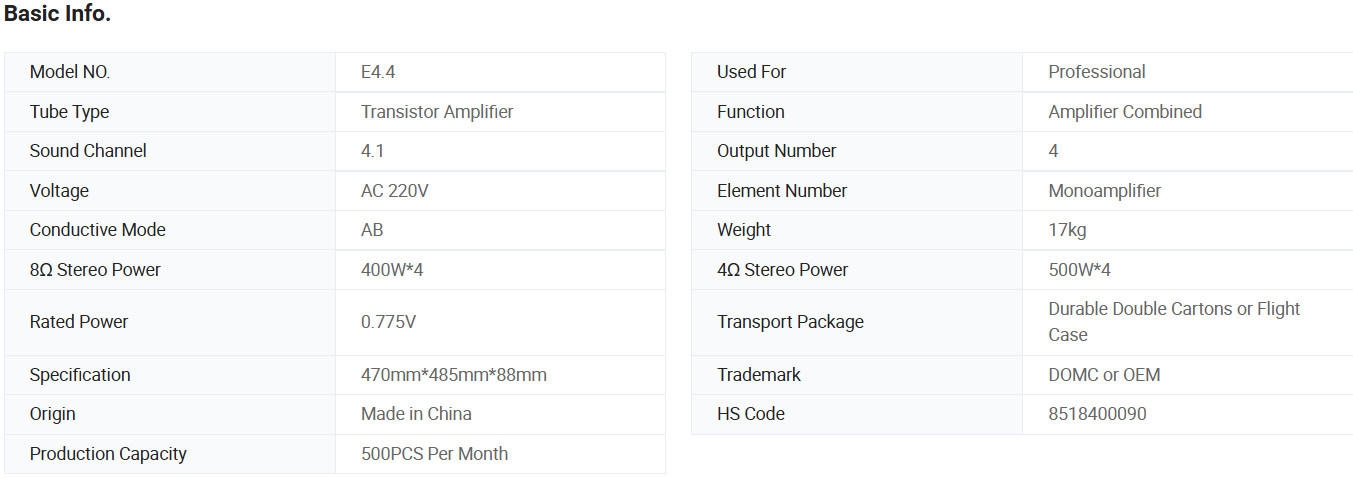
Task: Select the E4.4 model value
Action: (x=379, y=72)
